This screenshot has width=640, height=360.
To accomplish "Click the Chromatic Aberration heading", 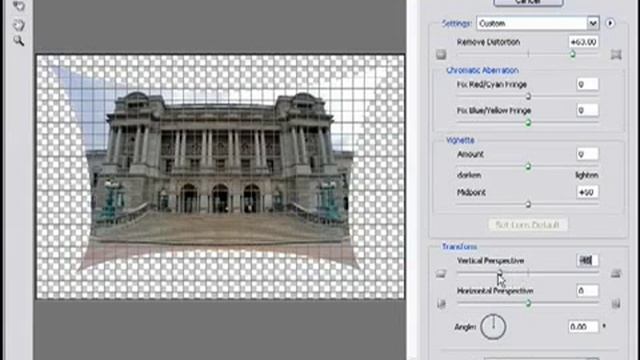I will (482, 70).
